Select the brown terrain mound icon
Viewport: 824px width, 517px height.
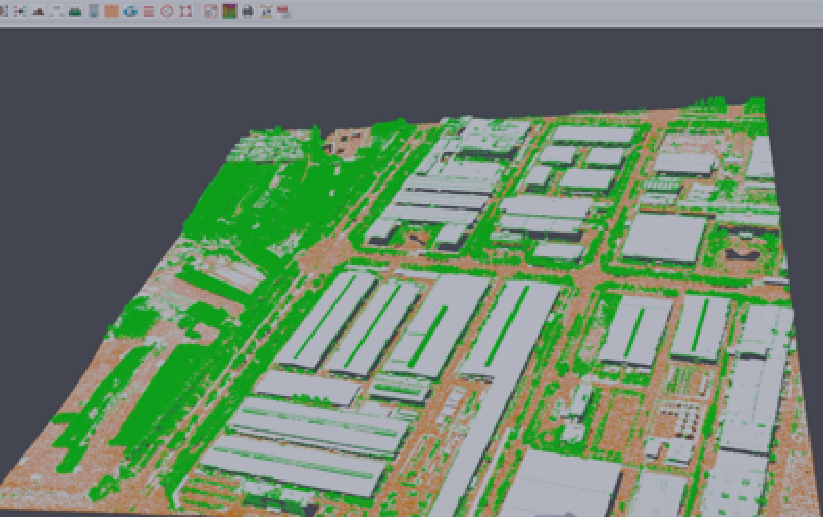pos(38,12)
